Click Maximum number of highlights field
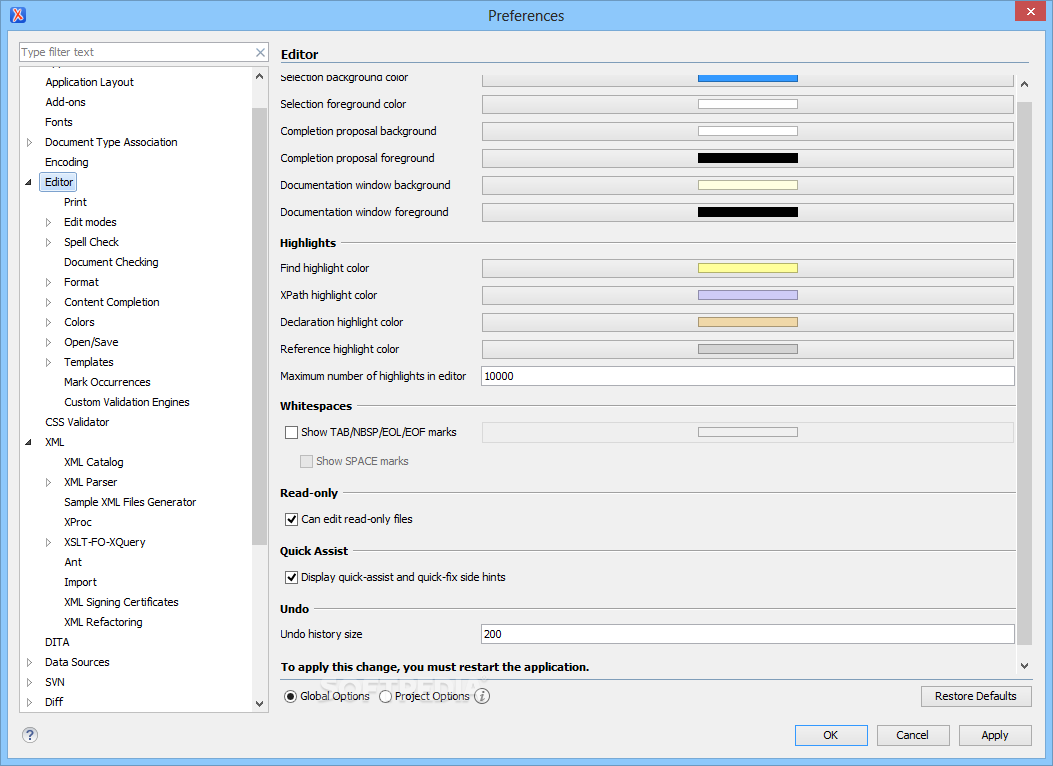 coord(747,376)
